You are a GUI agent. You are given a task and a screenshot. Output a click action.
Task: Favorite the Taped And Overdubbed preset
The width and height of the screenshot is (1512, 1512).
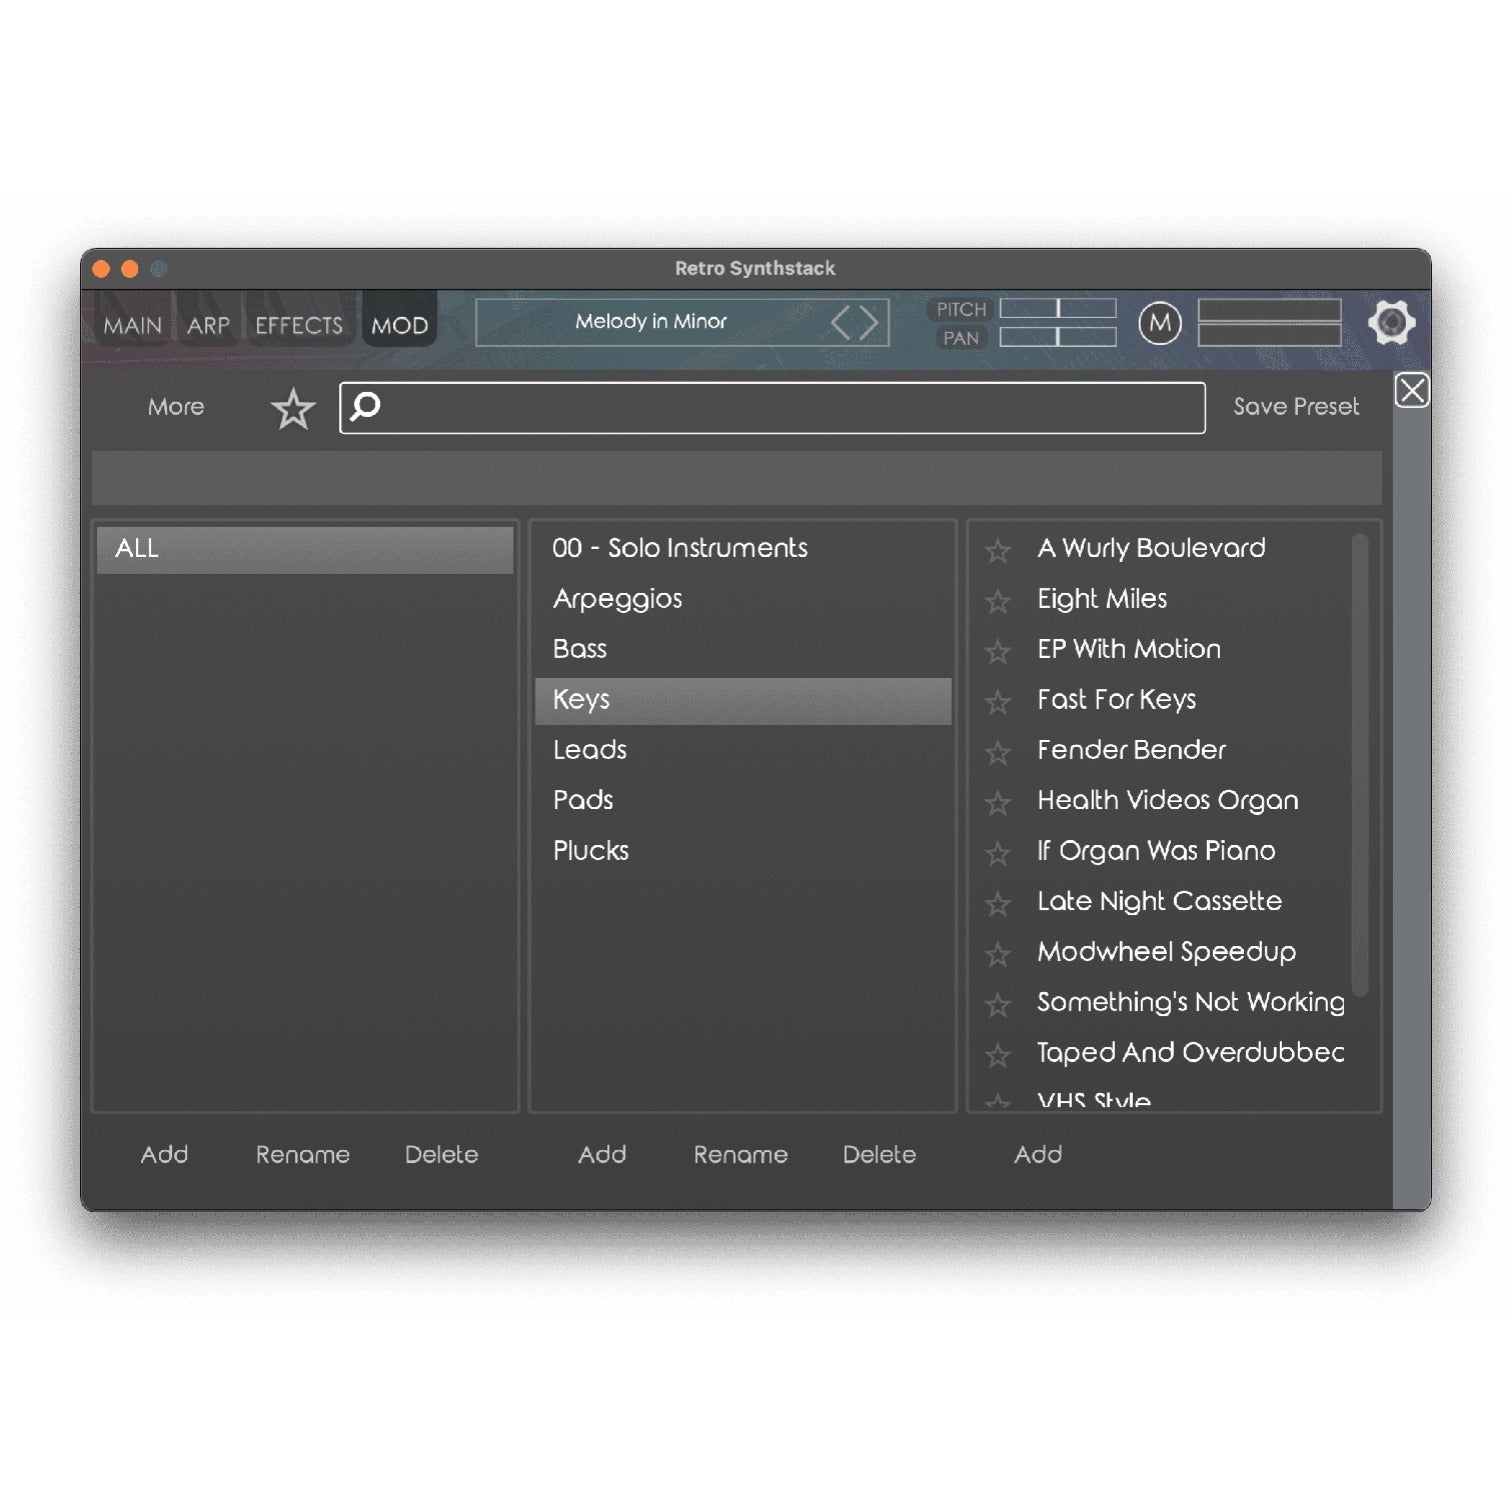tap(997, 1054)
